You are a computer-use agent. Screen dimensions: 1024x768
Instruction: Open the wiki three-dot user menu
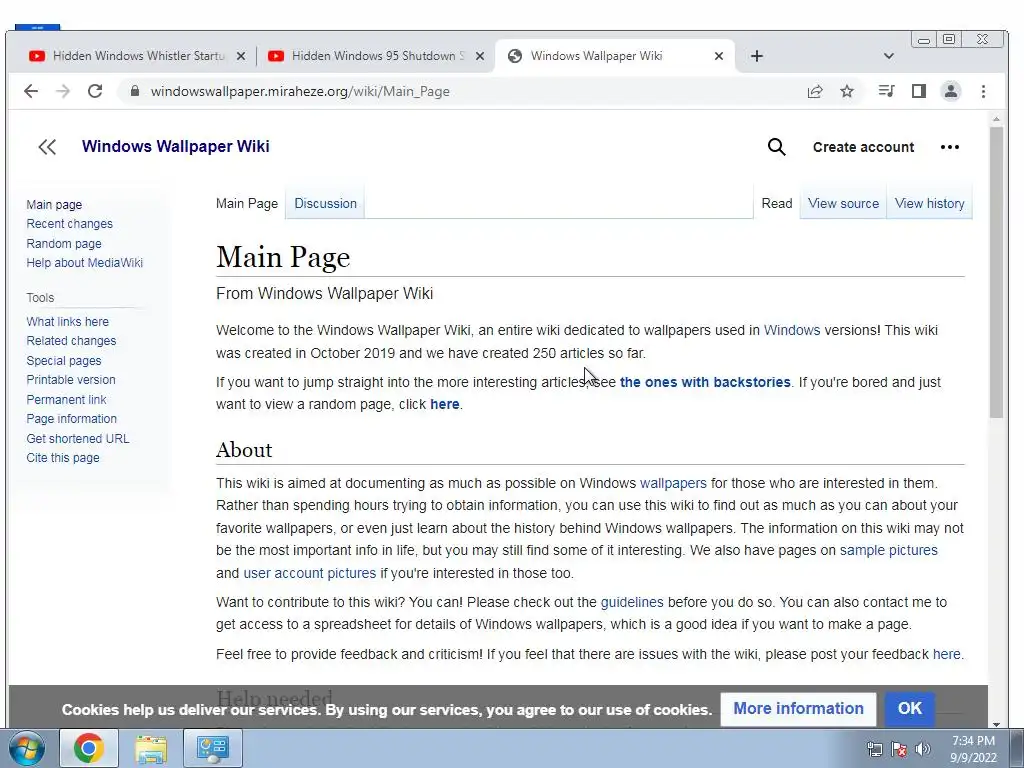(950, 147)
